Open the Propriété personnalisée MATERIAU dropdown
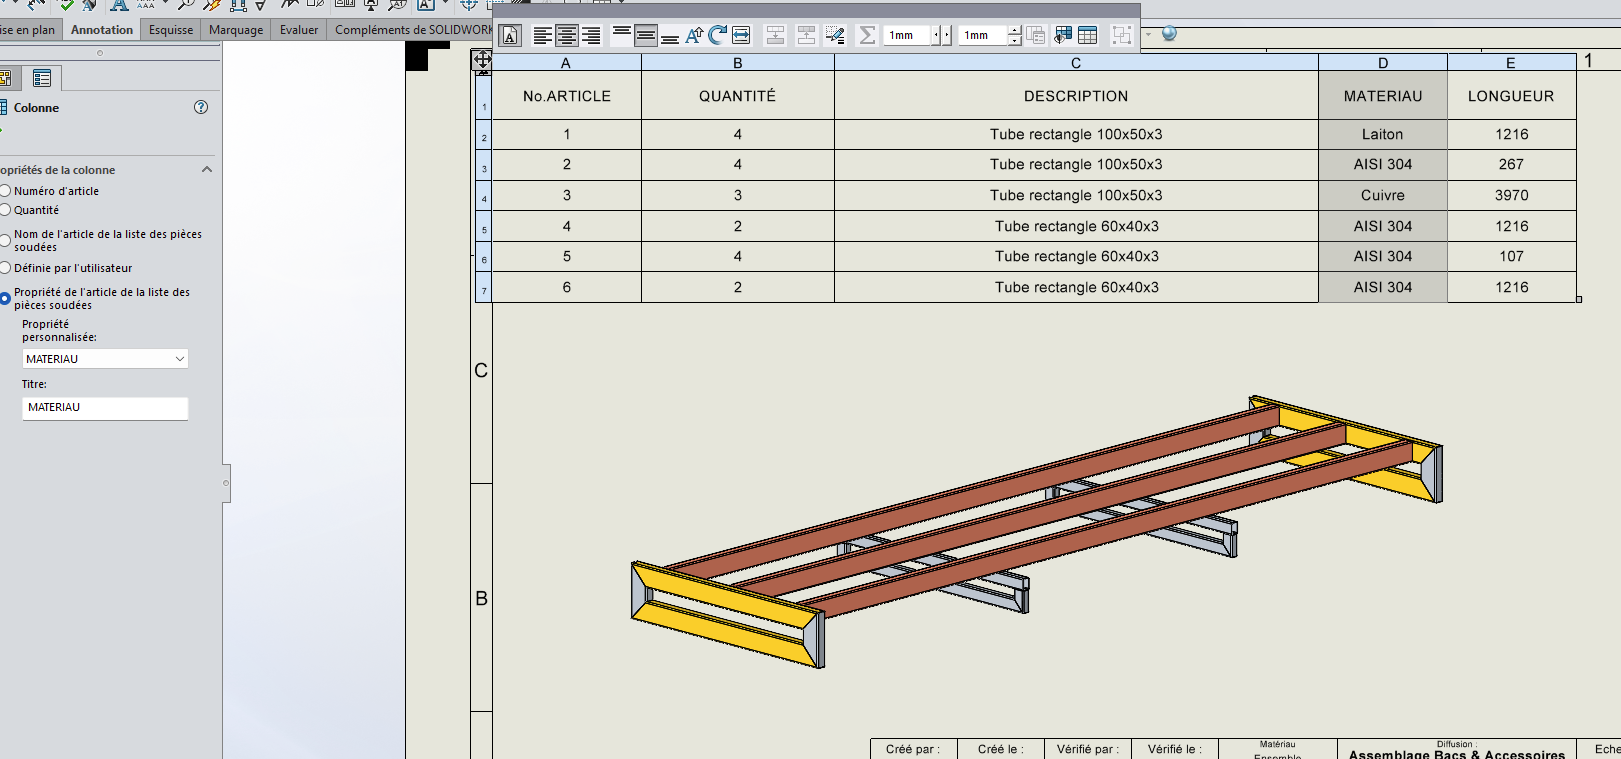1621x759 pixels. tap(180, 359)
